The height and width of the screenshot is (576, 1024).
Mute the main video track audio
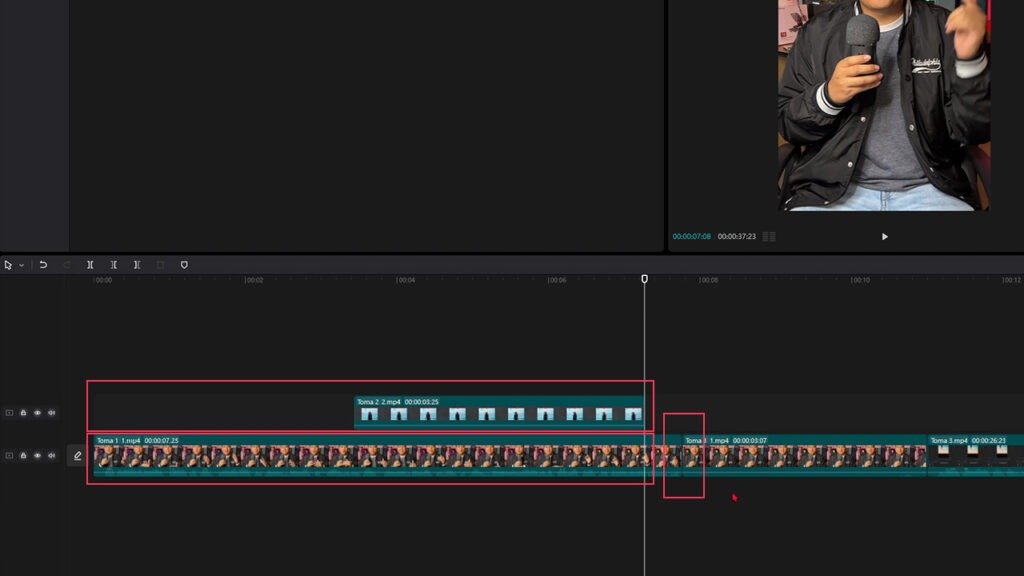point(52,455)
